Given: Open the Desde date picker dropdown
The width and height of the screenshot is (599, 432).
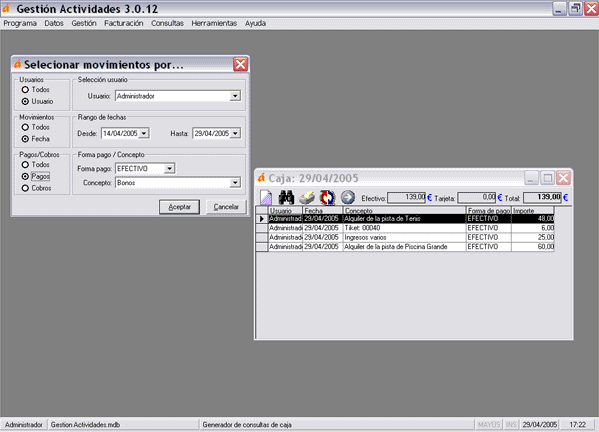Looking at the screenshot, I should point(144,133).
